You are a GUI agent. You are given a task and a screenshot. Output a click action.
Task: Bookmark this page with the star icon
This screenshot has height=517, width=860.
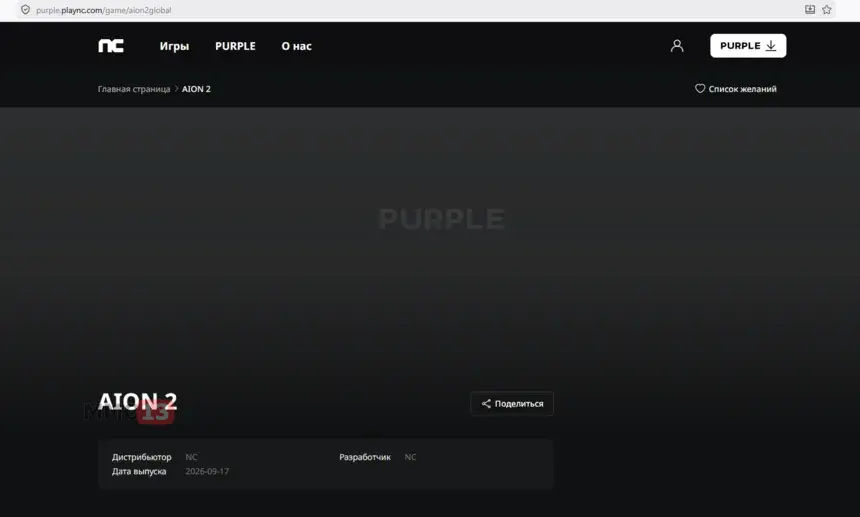coord(827,10)
